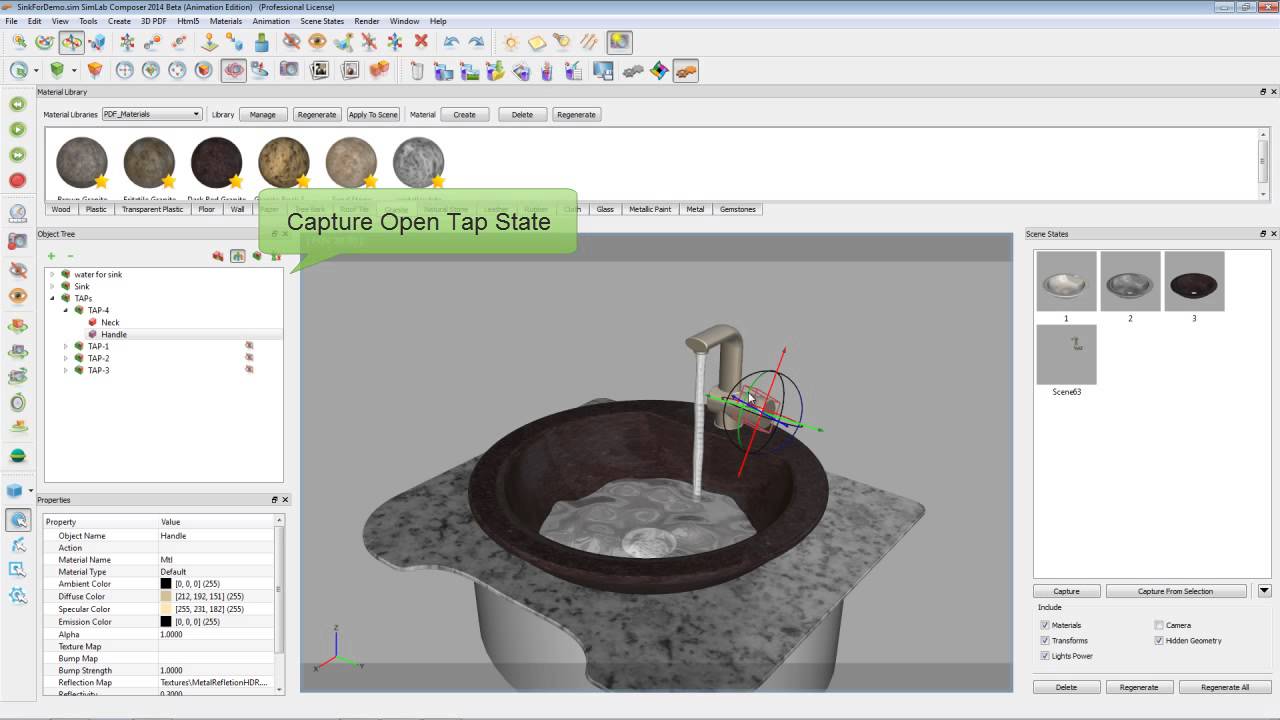Click the light bulb icon in top toolbar

click(x=562, y=42)
